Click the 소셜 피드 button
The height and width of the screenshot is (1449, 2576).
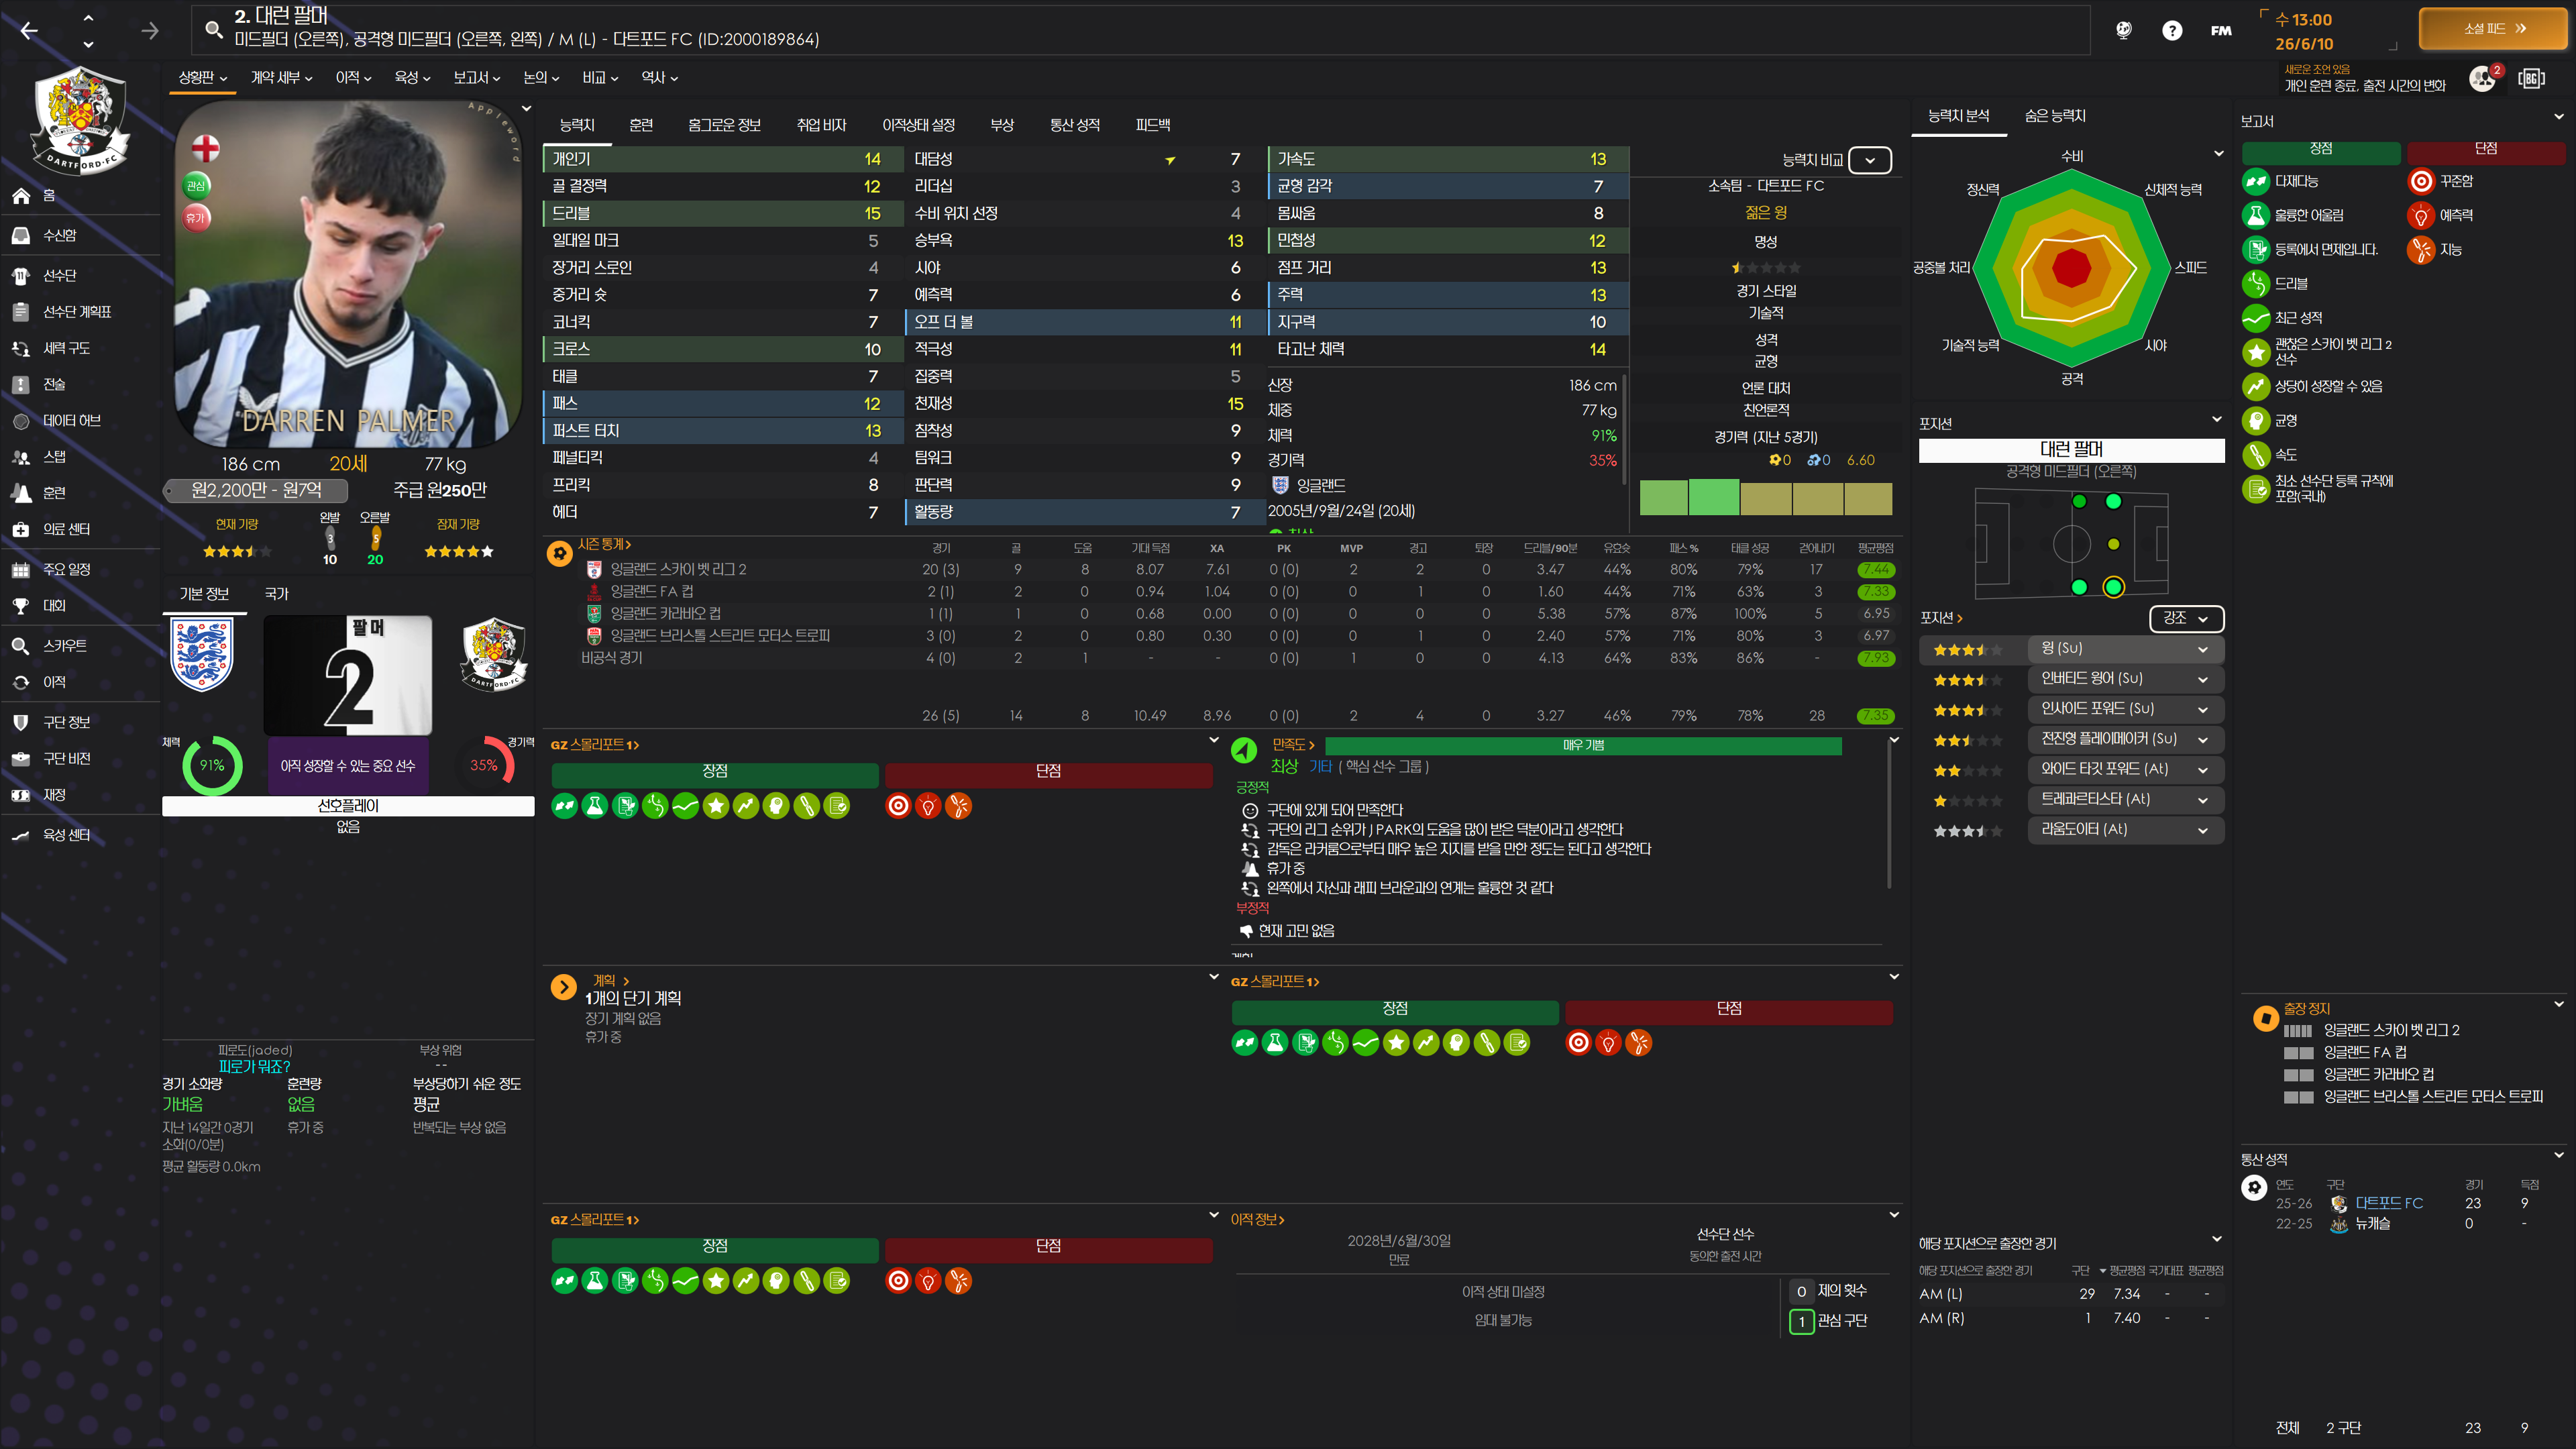(2493, 29)
